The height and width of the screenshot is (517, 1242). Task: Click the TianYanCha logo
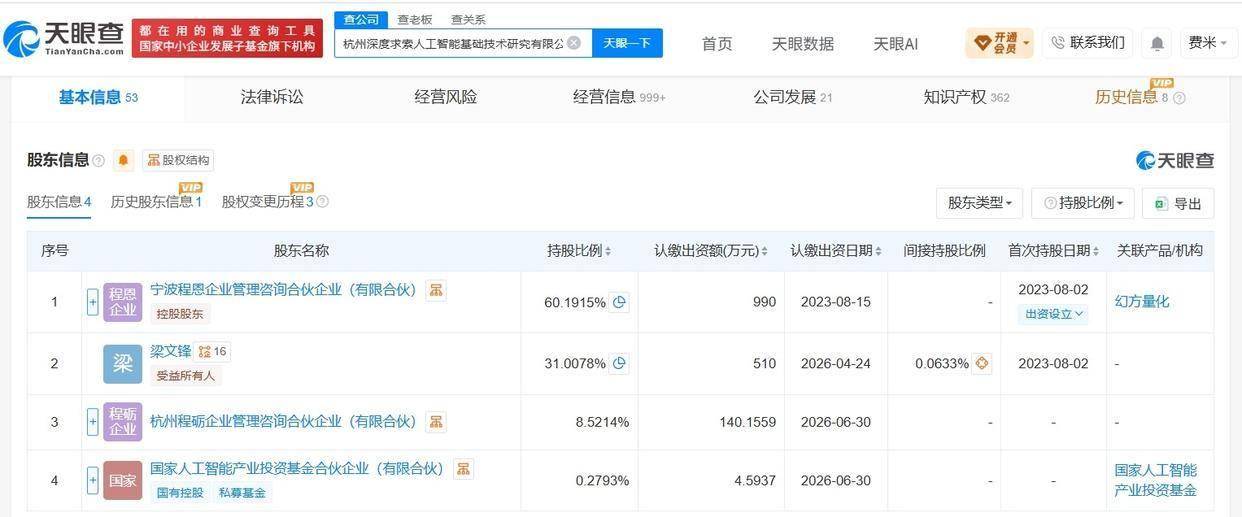(x=62, y=39)
